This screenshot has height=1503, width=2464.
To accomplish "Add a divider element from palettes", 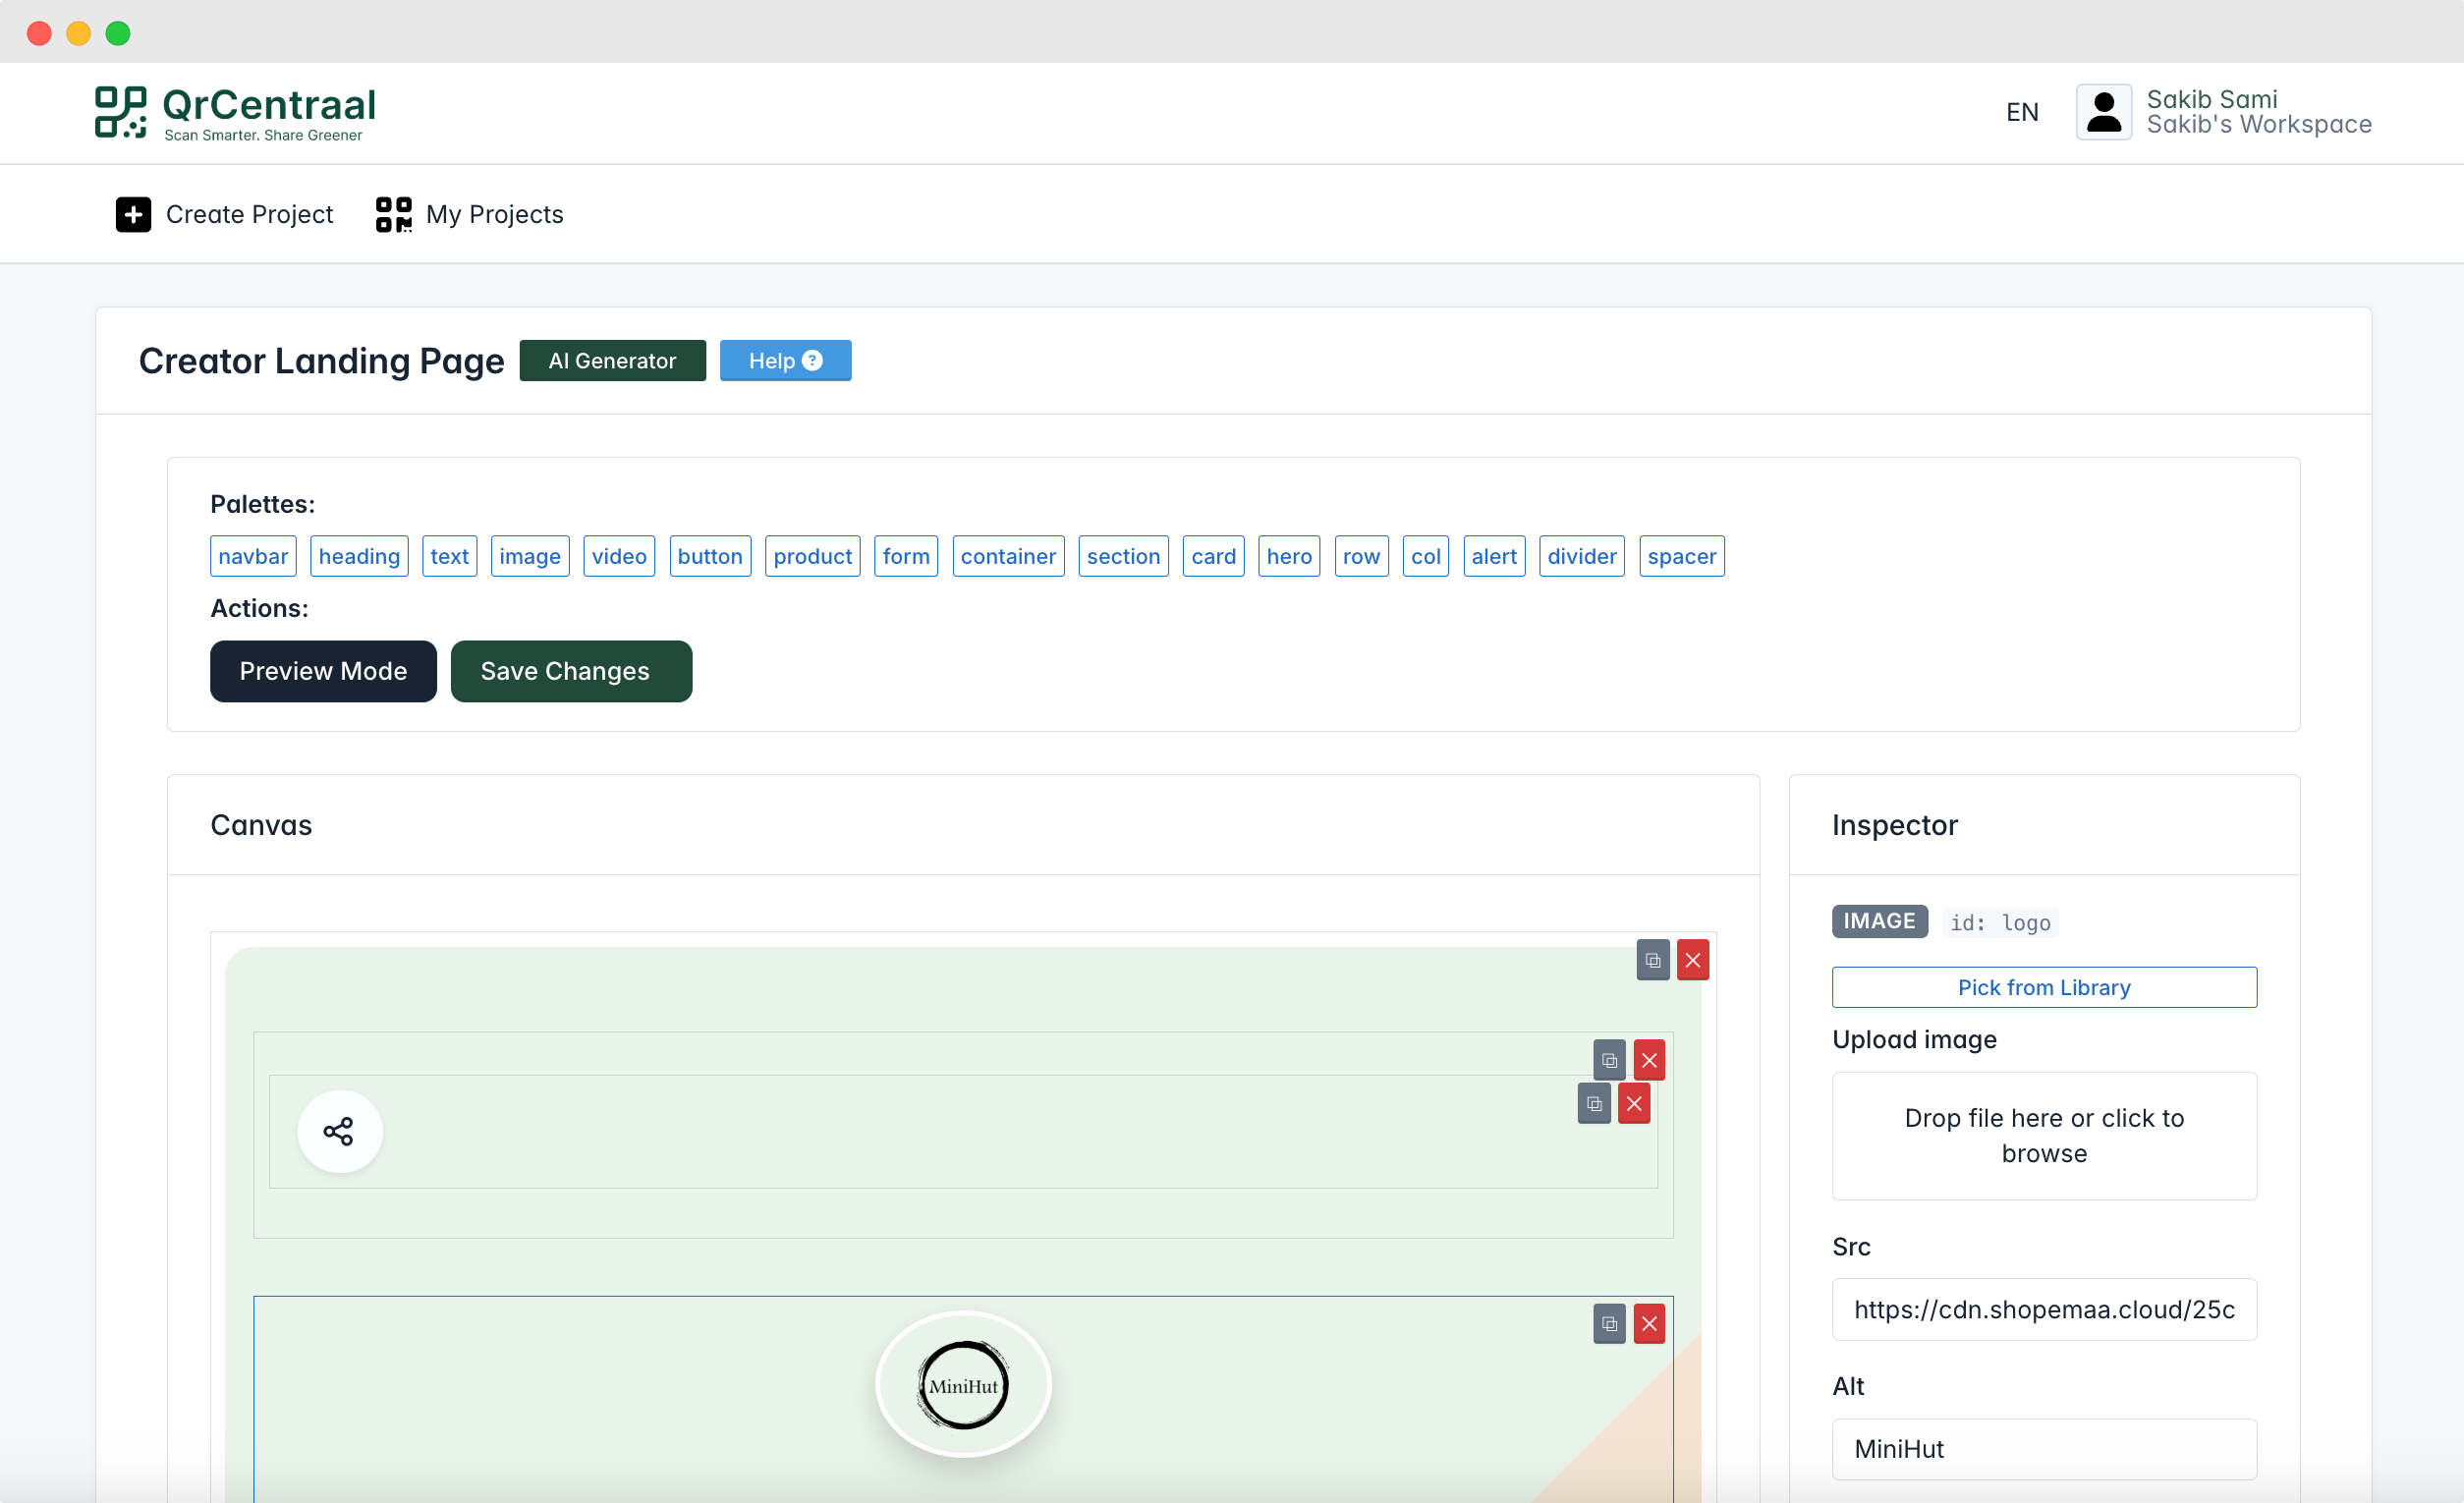I will point(1580,556).
